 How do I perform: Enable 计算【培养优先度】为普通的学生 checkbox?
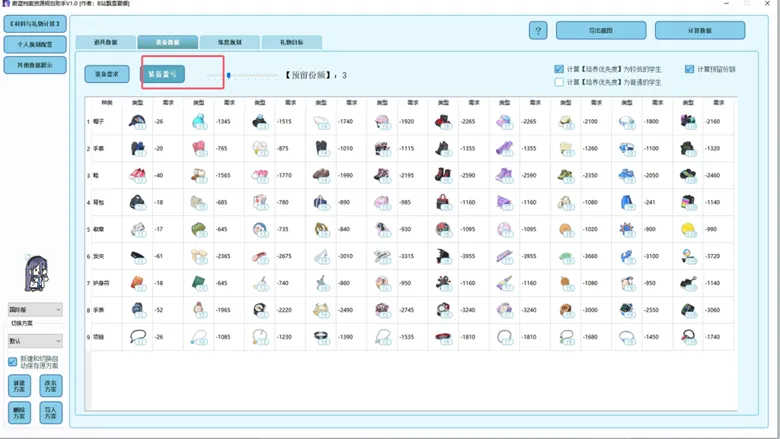[x=559, y=82]
